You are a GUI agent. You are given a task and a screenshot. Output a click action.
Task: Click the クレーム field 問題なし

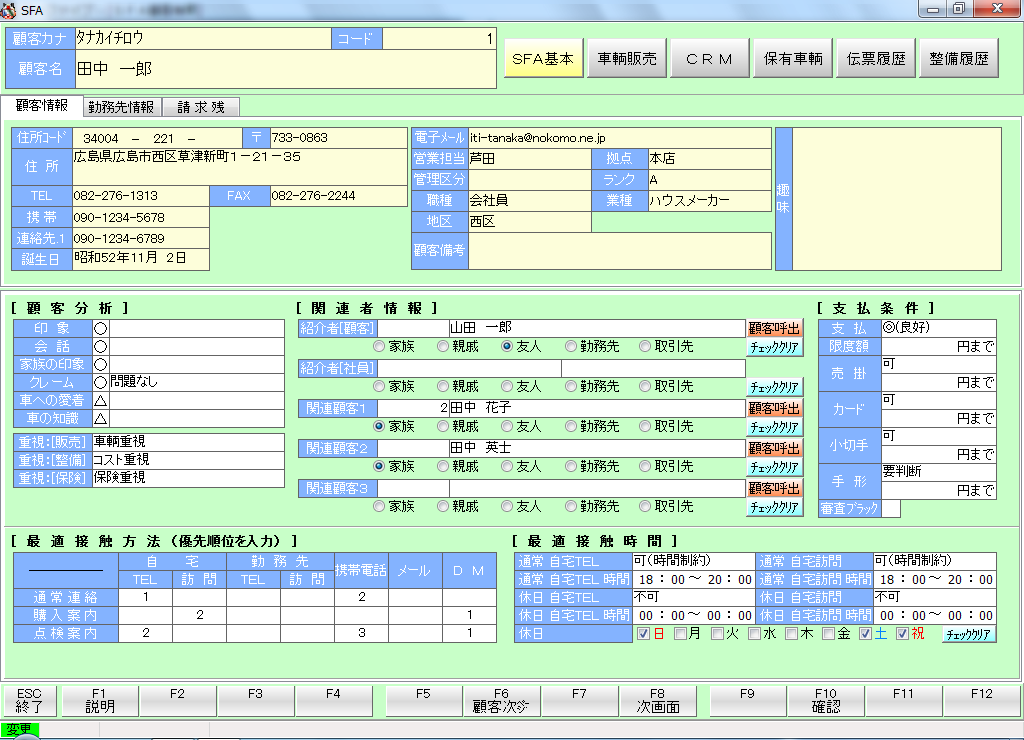197,382
